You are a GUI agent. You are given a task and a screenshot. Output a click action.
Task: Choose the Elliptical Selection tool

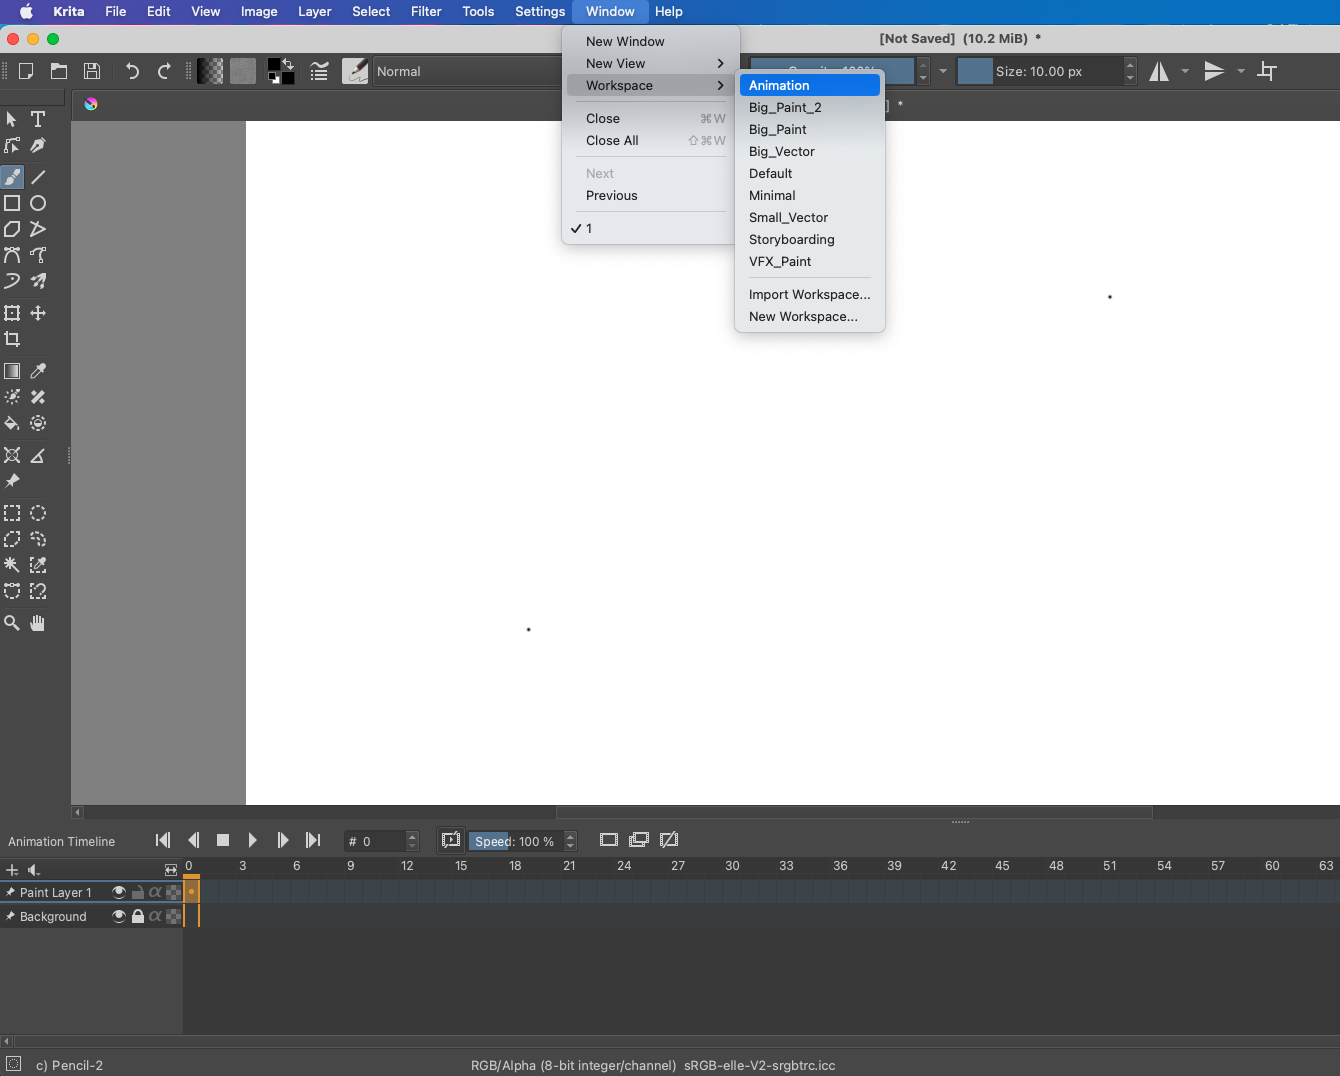tap(38, 513)
